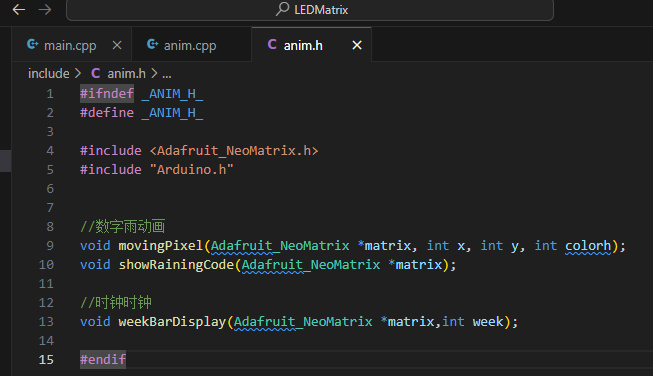The height and width of the screenshot is (376, 653).
Task: Place cursor on #ifndef directive
Action: (107, 94)
